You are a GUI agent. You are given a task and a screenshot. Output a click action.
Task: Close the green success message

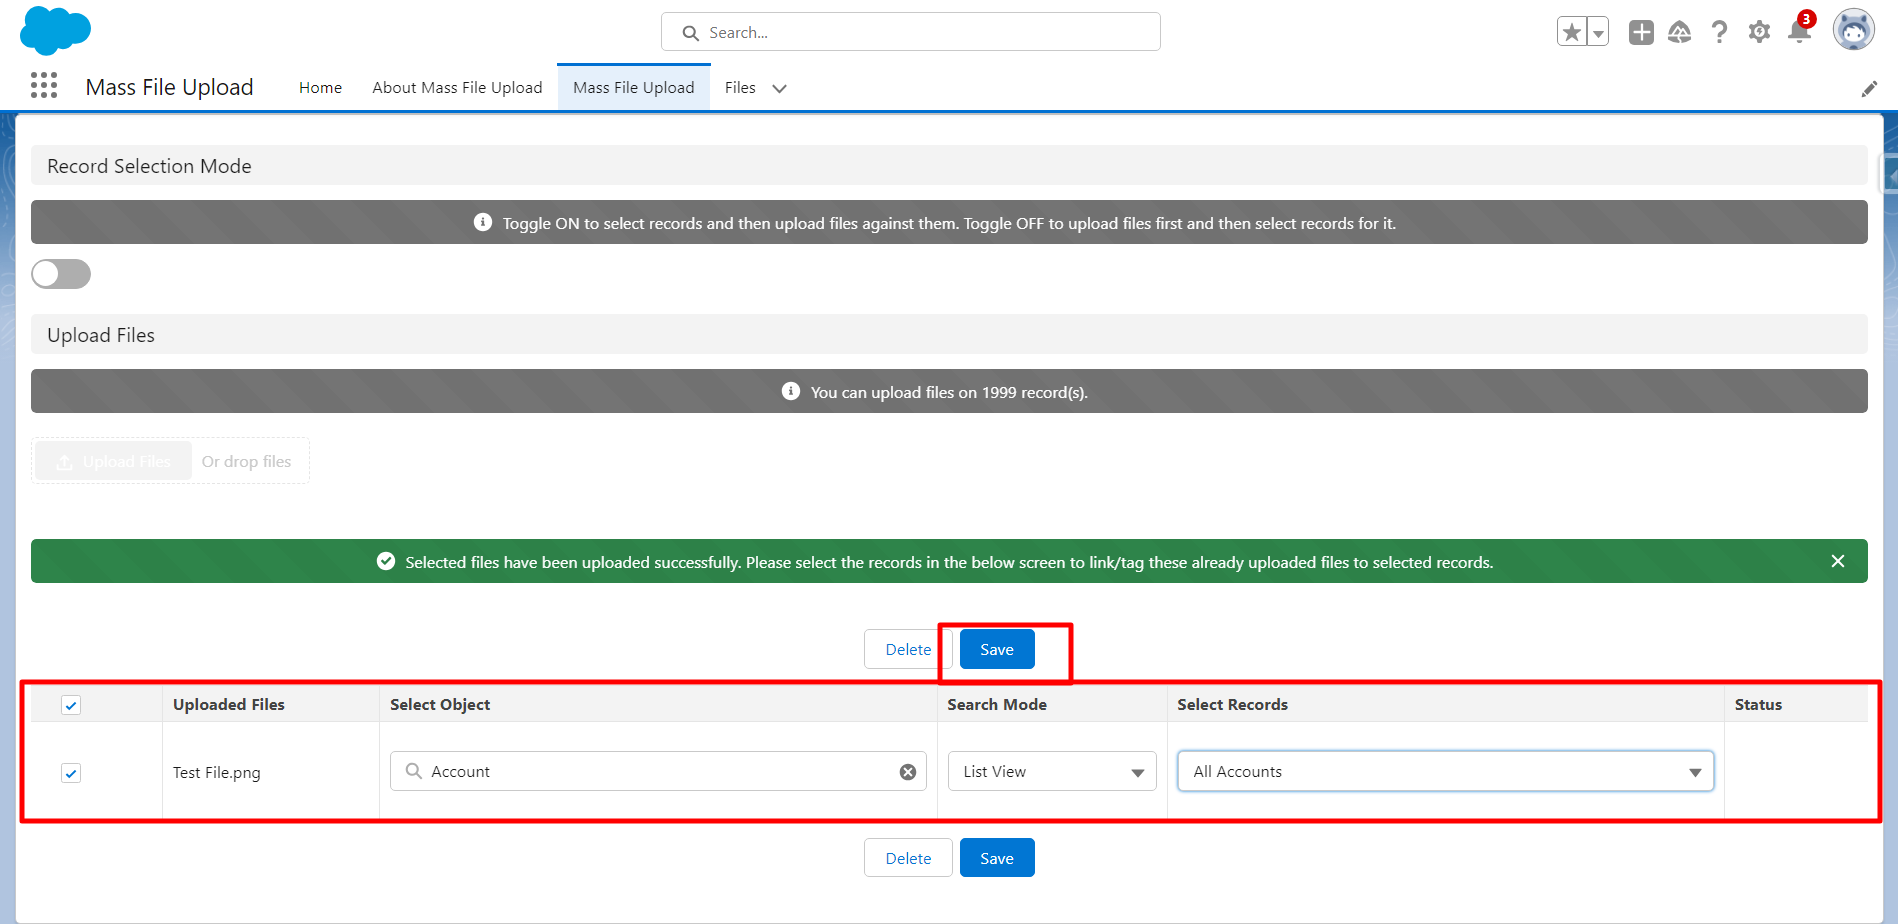1838,561
